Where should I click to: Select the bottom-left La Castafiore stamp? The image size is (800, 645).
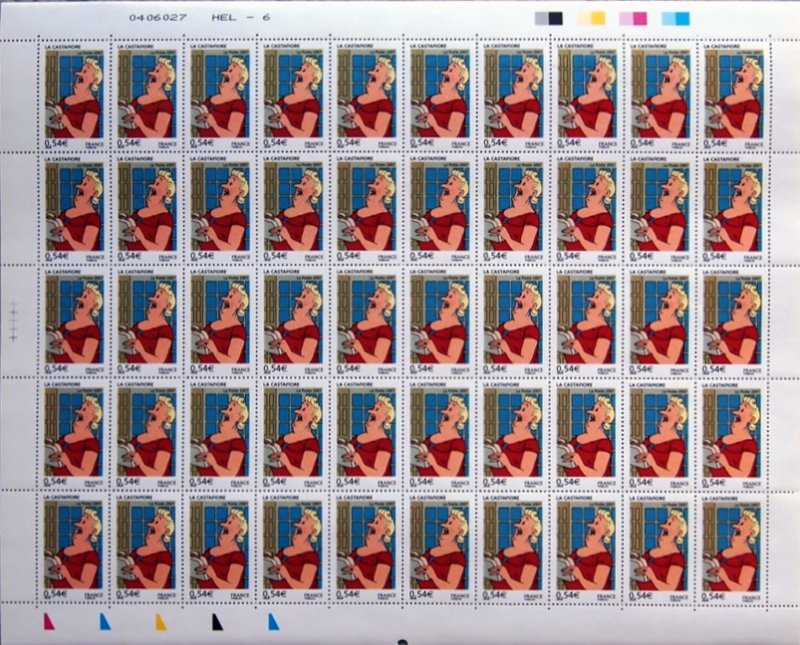tap(73, 547)
